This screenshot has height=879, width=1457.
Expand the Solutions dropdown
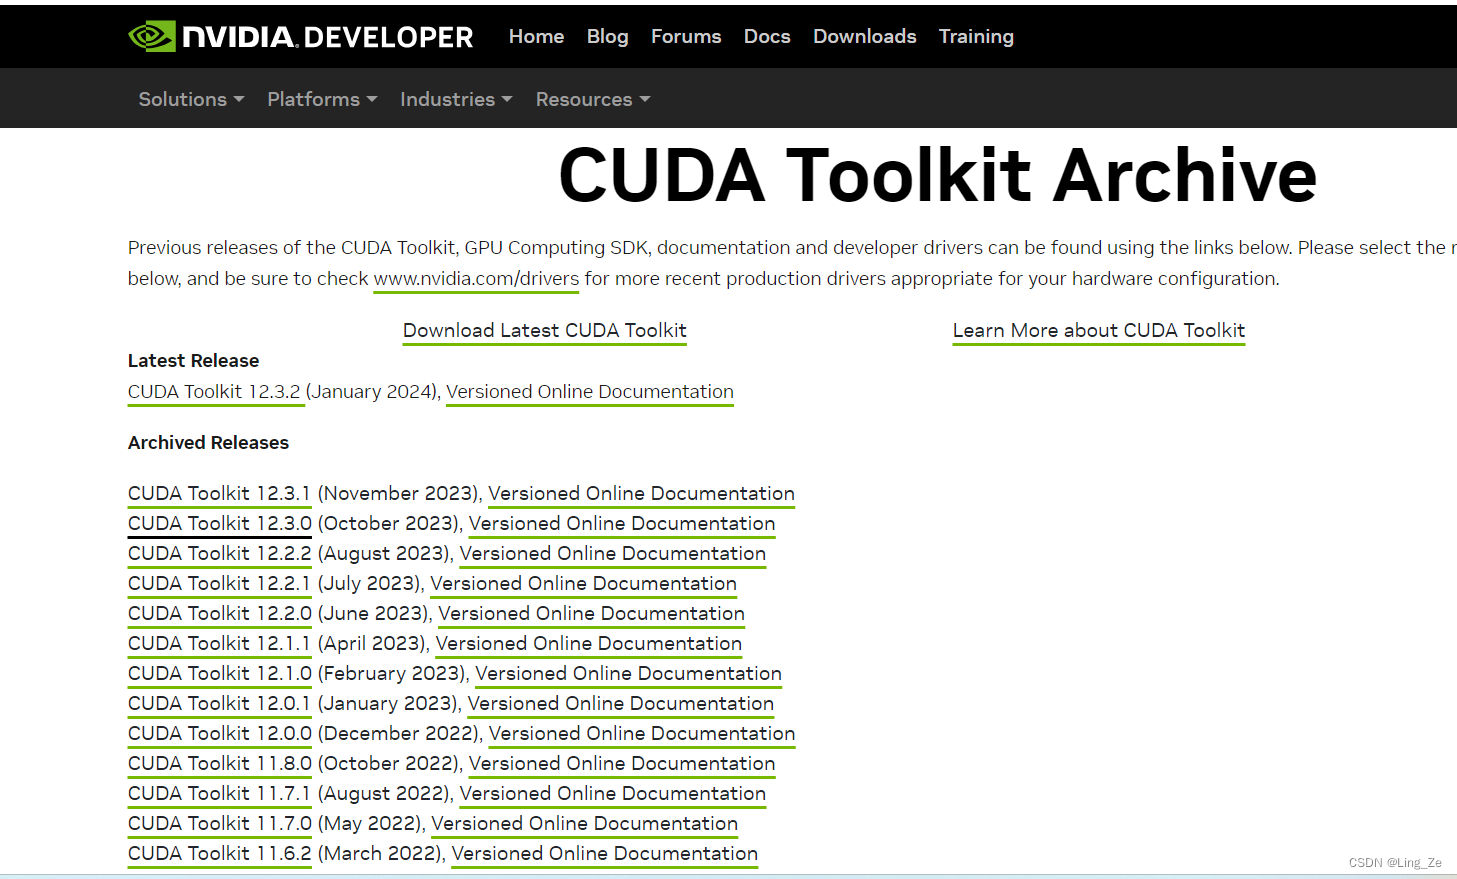click(191, 99)
